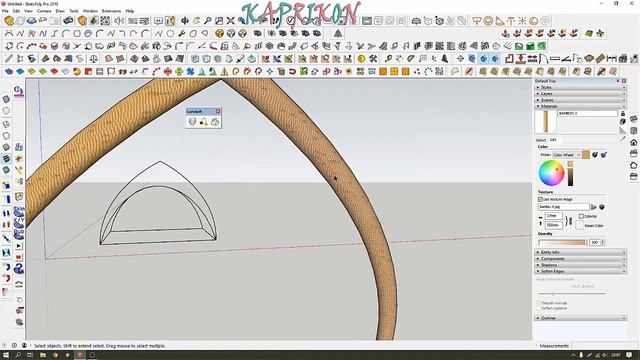Screen dimensions: 640x360
Task: Expand the Entity Info panel
Action: click(x=580, y=252)
